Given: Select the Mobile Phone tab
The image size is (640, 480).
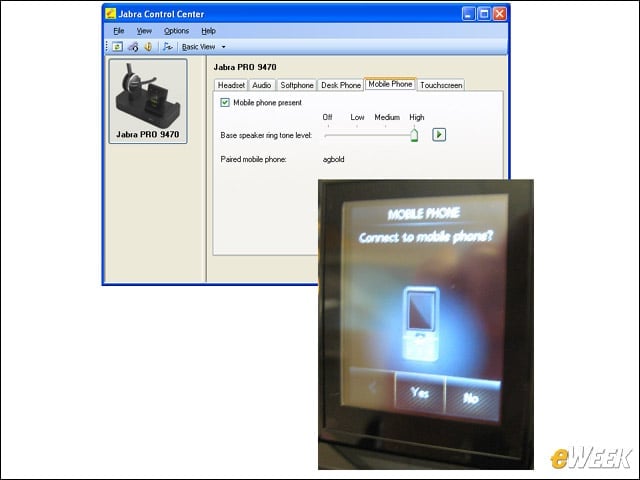Looking at the screenshot, I should pyautogui.click(x=390, y=84).
